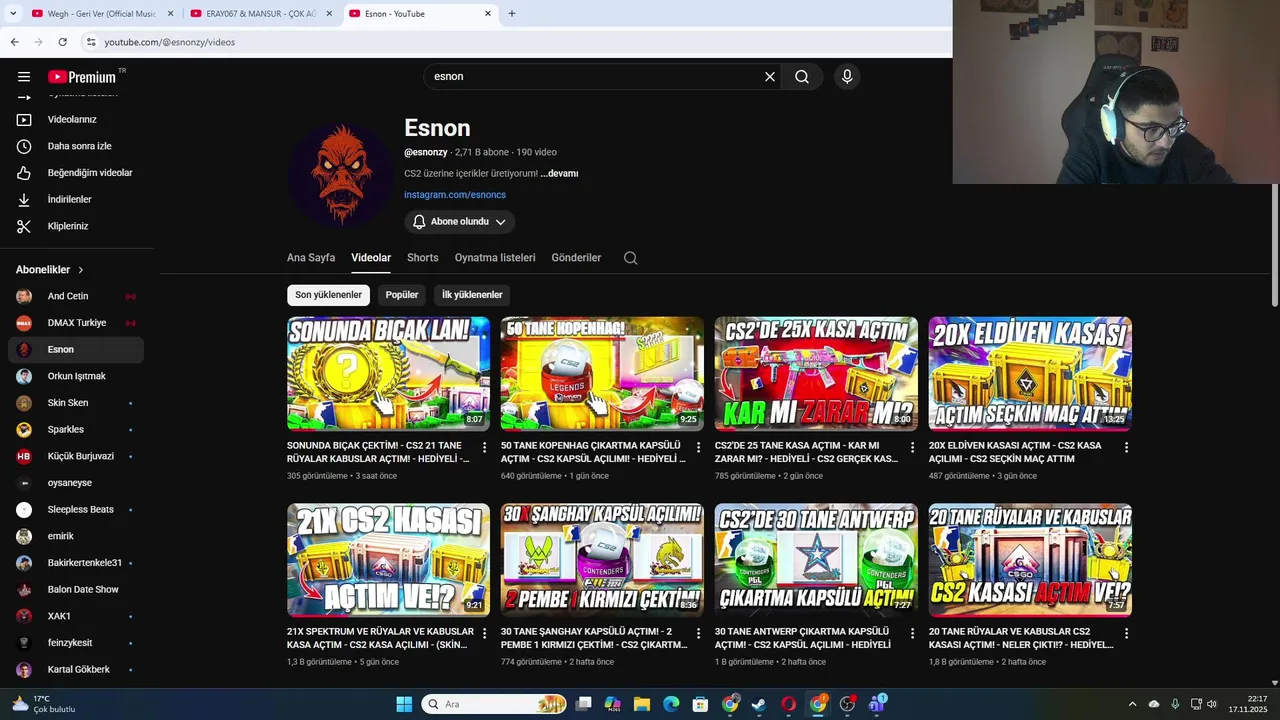Viewport: 1280px width, 720px height.
Task: Open options for 50 TANE KOPENHAG video
Action: point(699,447)
